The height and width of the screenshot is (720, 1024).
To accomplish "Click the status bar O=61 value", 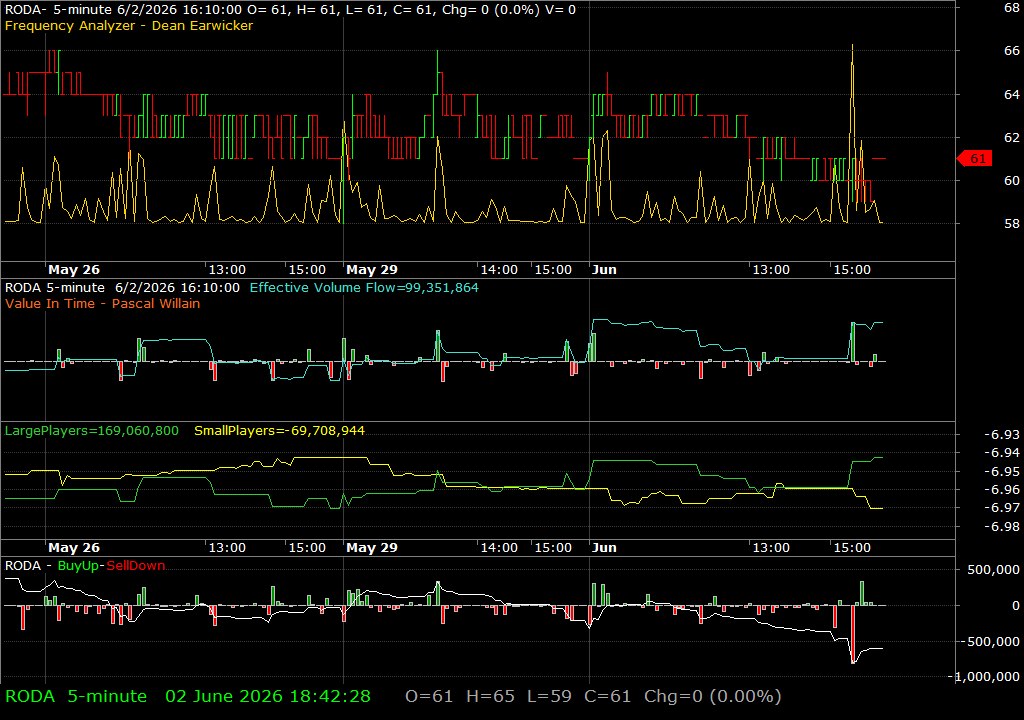I will pyautogui.click(x=429, y=696).
